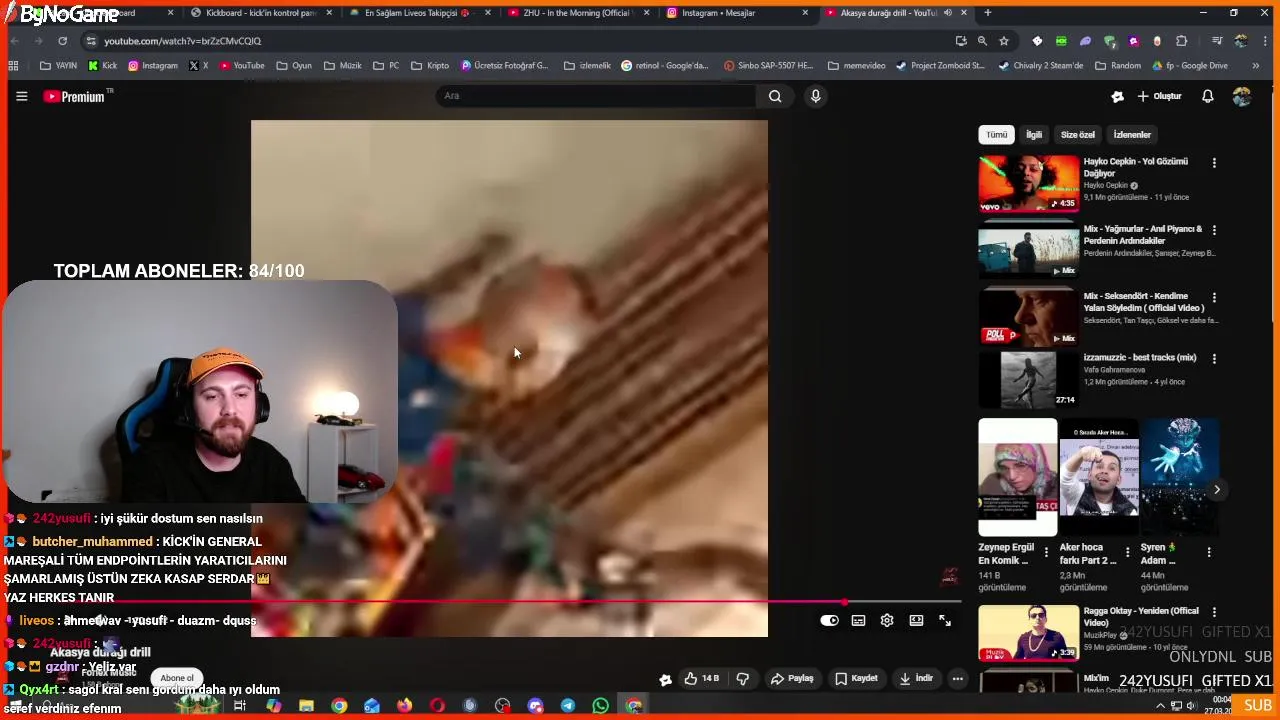1280x720 pixels.
Task: Open Opera from the taskbar
Action: tap(437, 706)
